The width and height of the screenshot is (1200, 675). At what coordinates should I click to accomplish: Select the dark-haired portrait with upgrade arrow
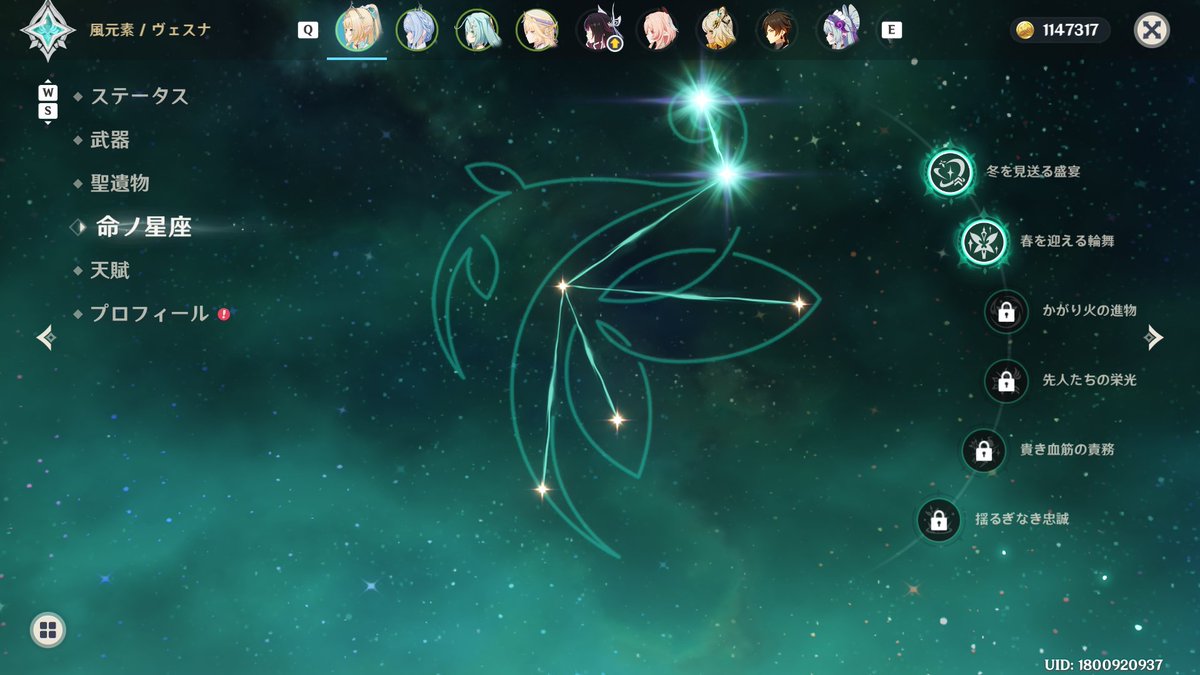[x=600, y=30]
